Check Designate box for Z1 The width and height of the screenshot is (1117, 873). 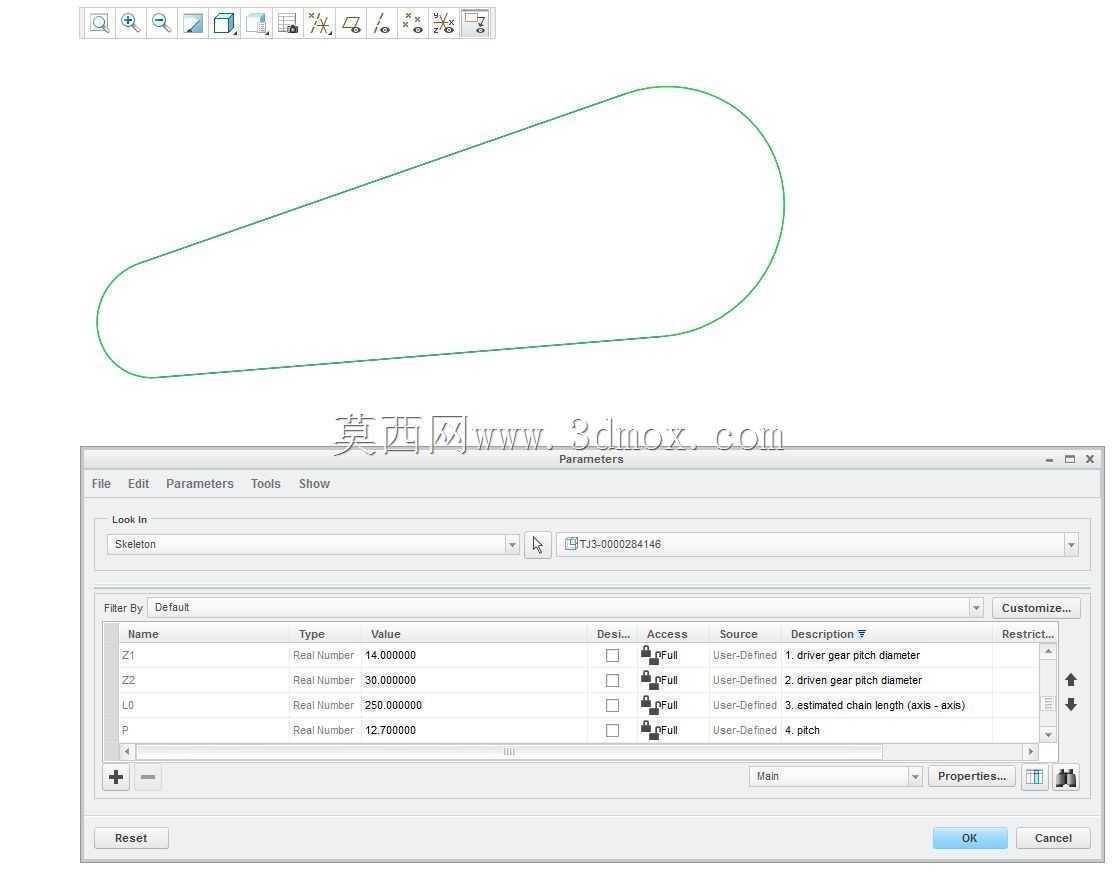tap(613, 656)
